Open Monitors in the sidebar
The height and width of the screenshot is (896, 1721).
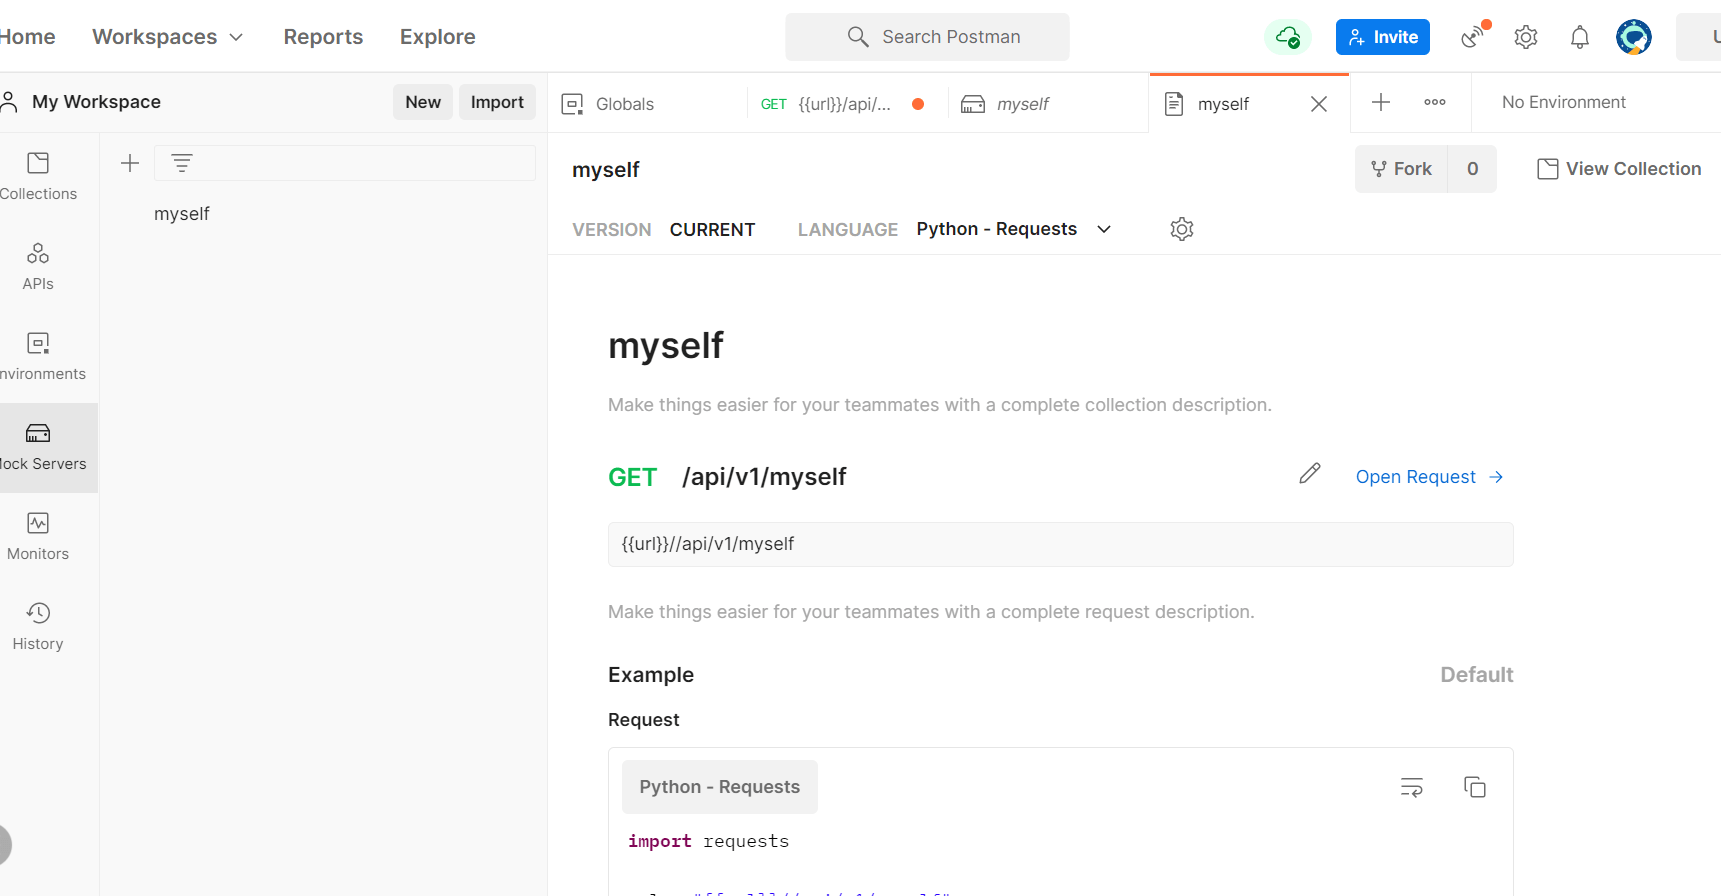[38, 537]
